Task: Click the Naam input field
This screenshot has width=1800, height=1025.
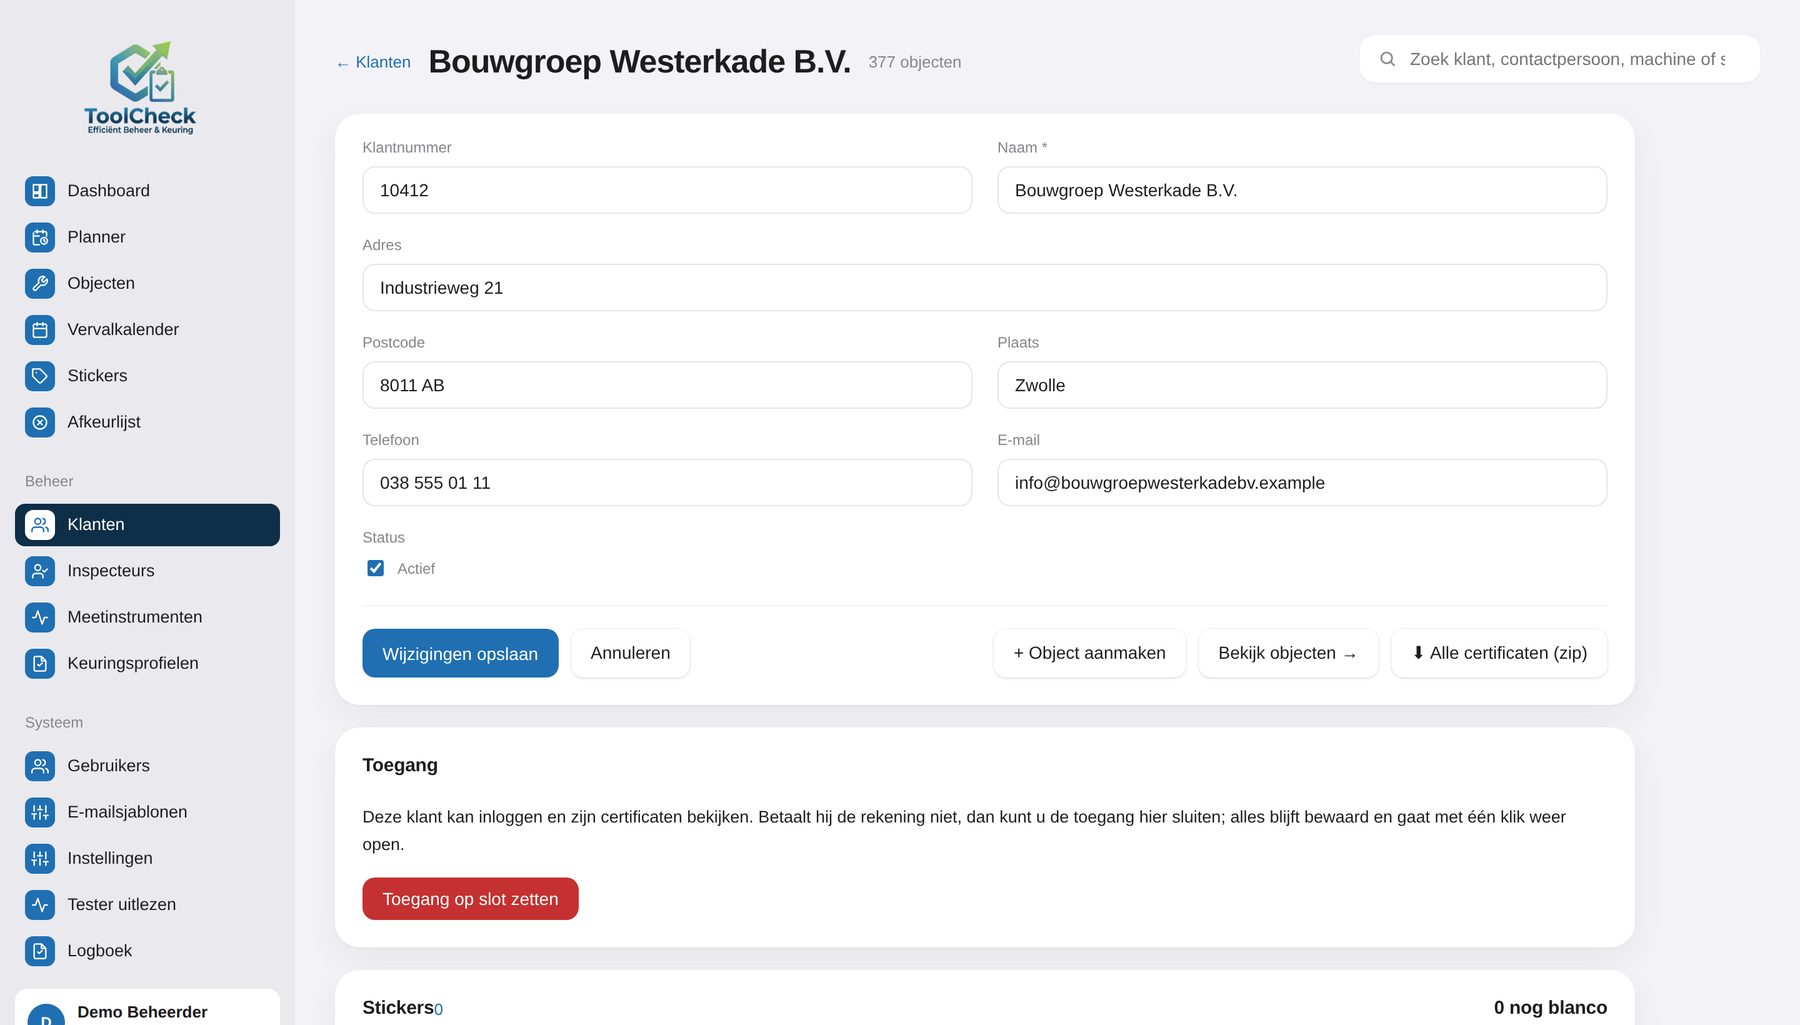Action: [1302, 190]
